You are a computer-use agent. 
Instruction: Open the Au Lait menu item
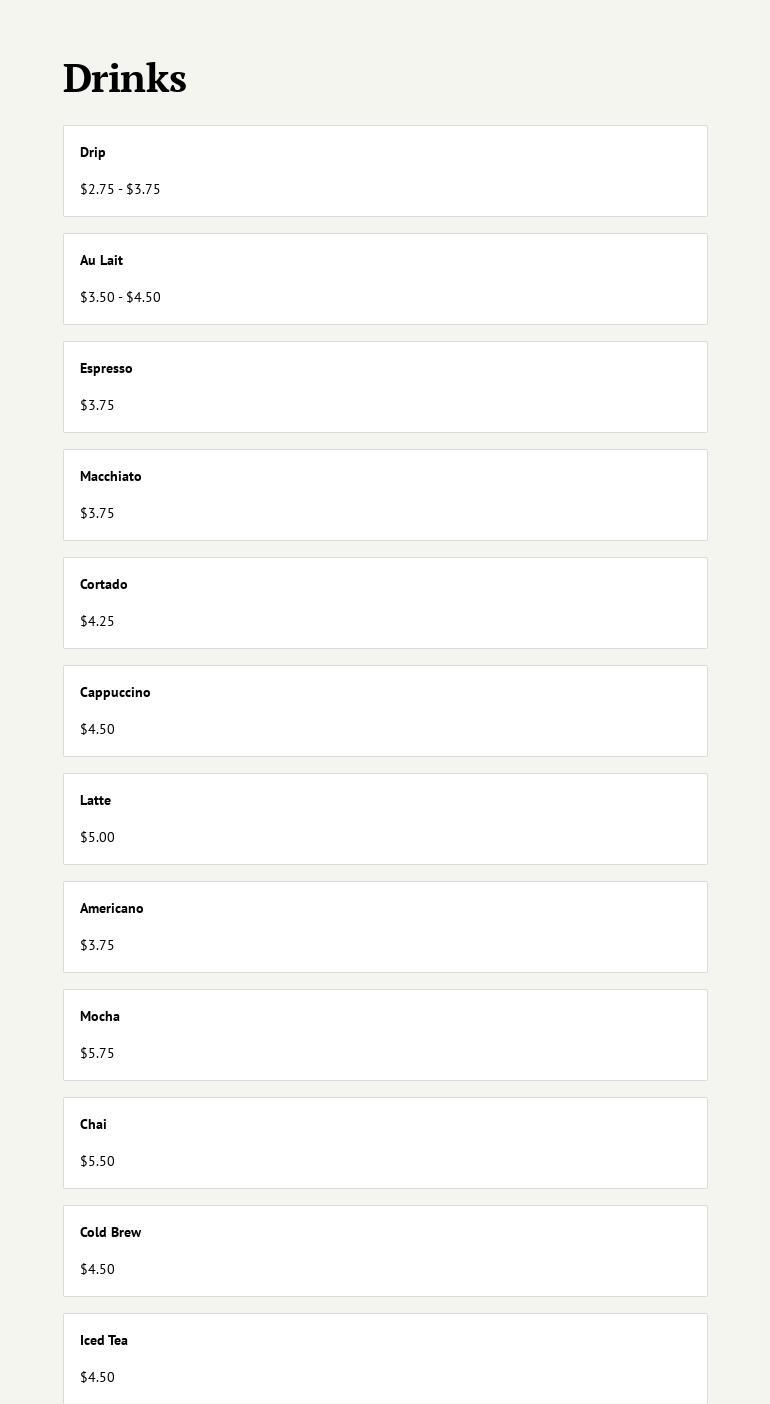(385, 279)
